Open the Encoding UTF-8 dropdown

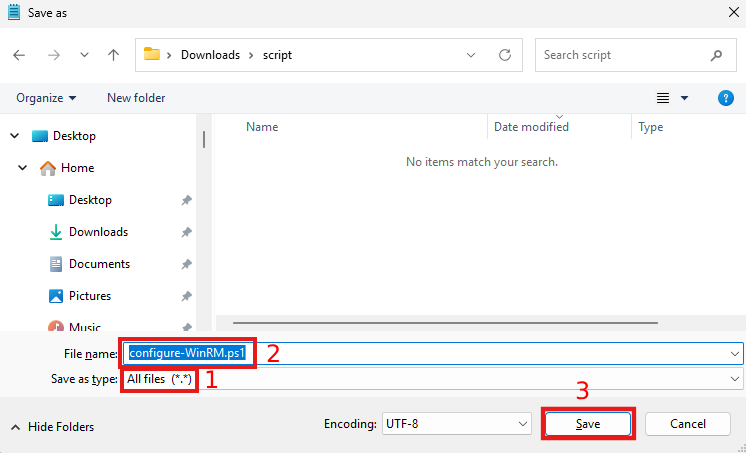[x=455, y=424]
